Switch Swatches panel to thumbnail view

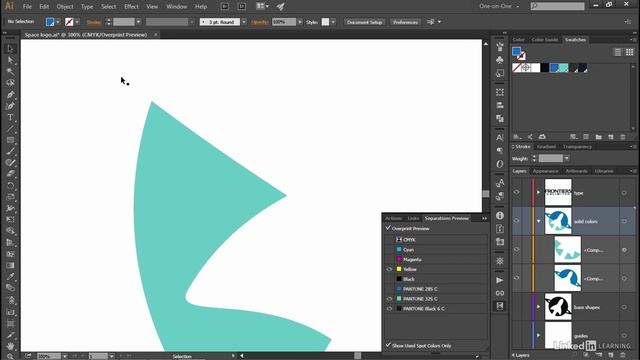coord(629,52)
